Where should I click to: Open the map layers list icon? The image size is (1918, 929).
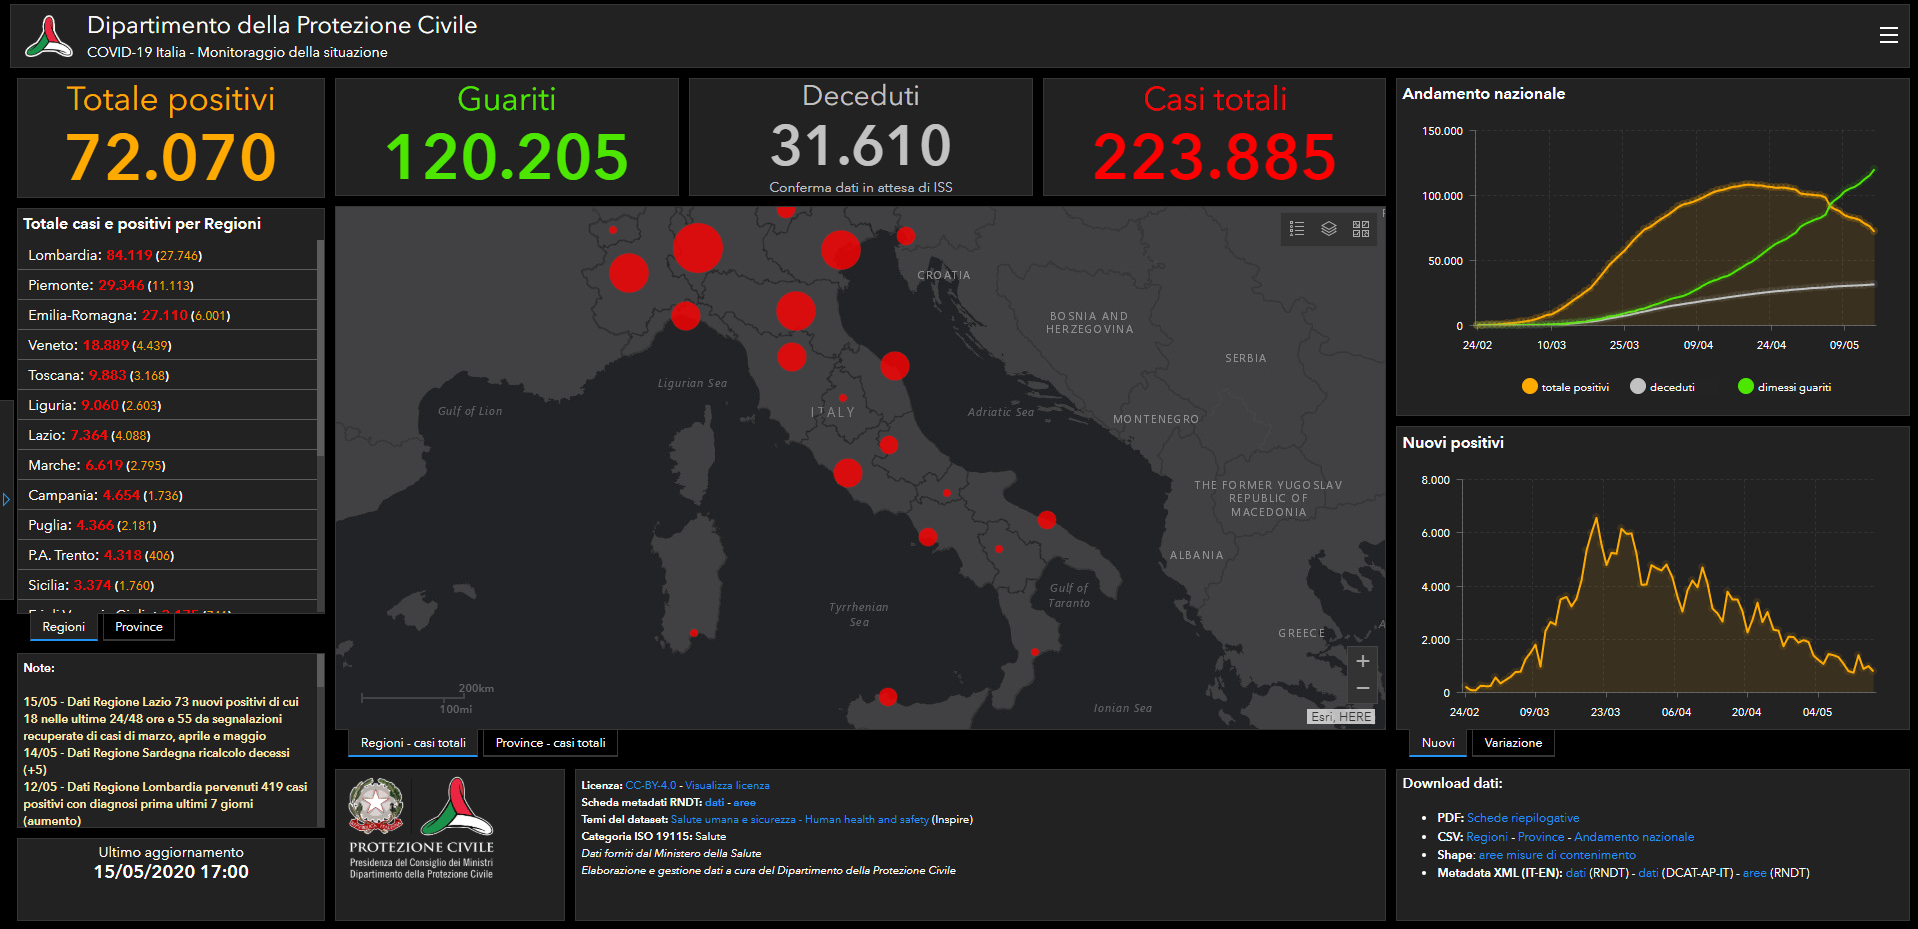(x=1329, y=229)
